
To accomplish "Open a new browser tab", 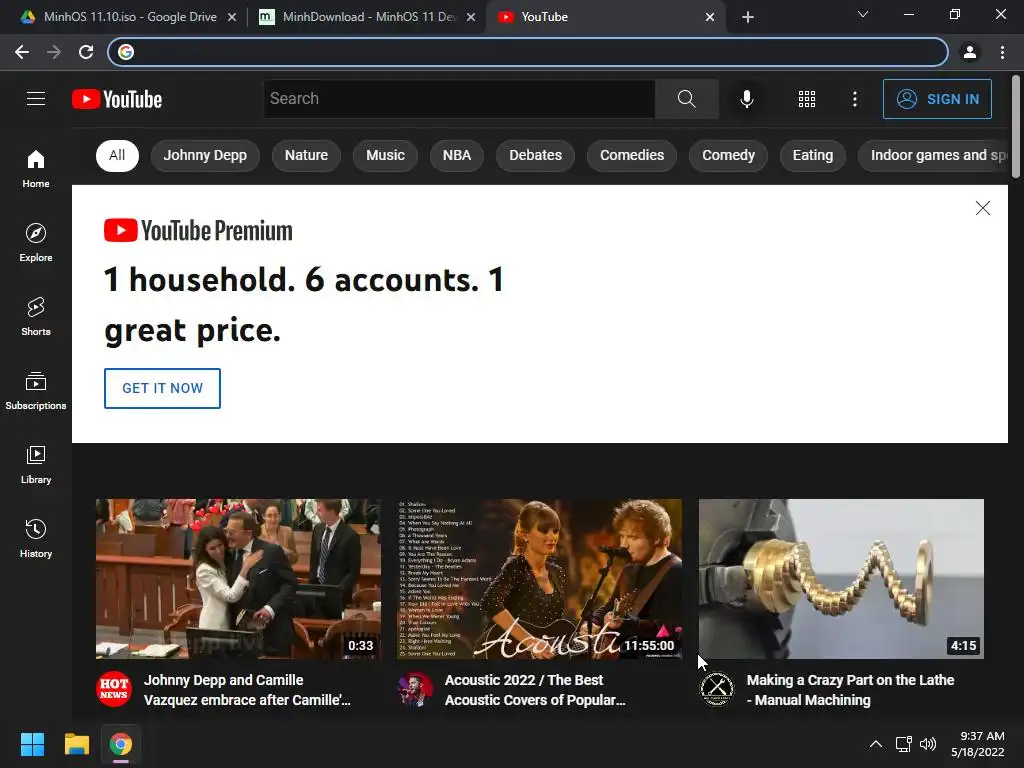I will tap(748, 17).
